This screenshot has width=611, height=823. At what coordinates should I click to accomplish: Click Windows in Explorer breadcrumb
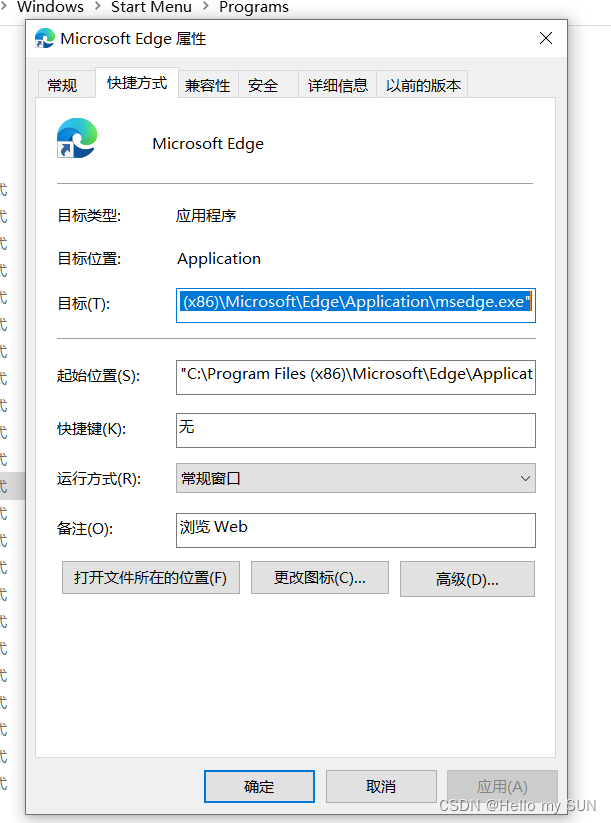click(50, 7)
